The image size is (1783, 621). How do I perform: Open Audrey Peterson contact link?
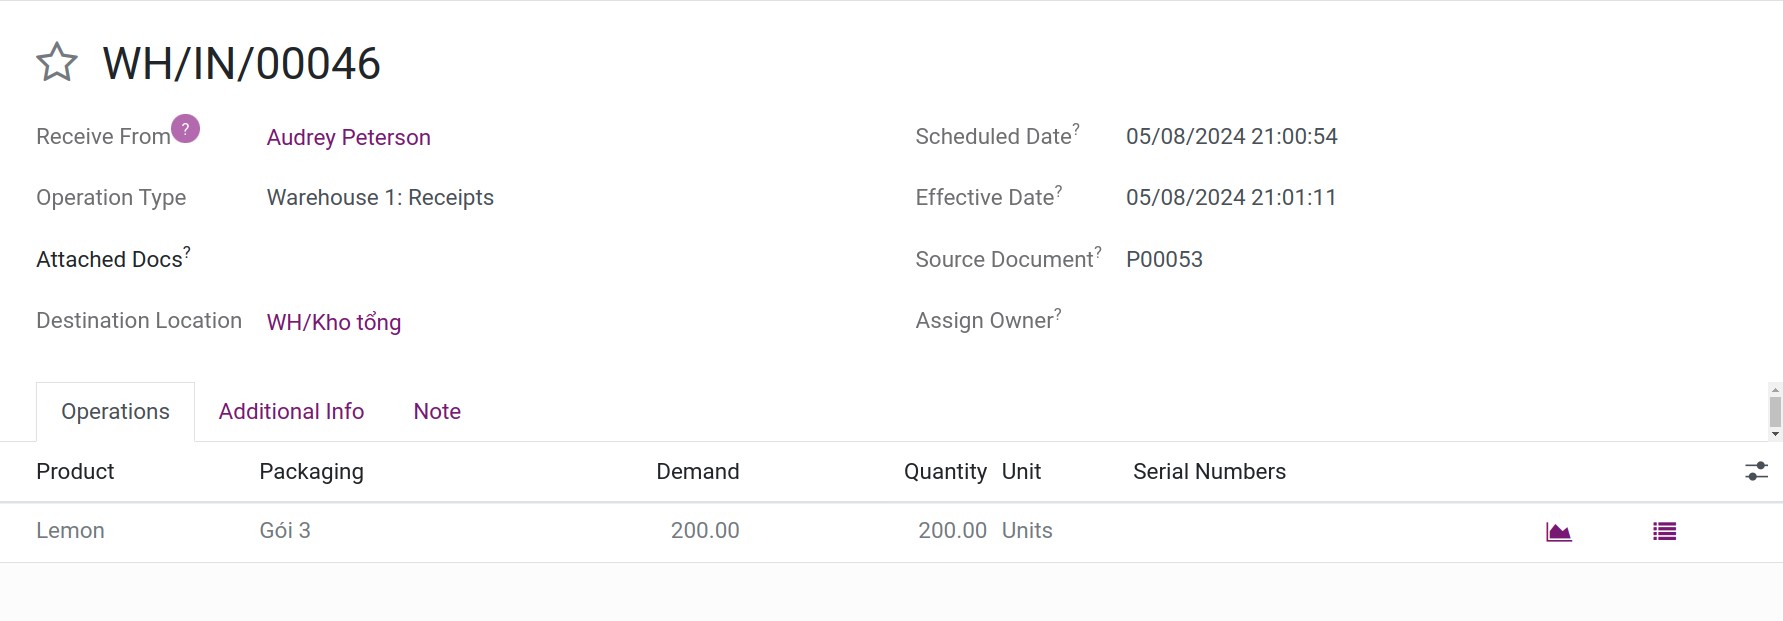tap(348, 138)
